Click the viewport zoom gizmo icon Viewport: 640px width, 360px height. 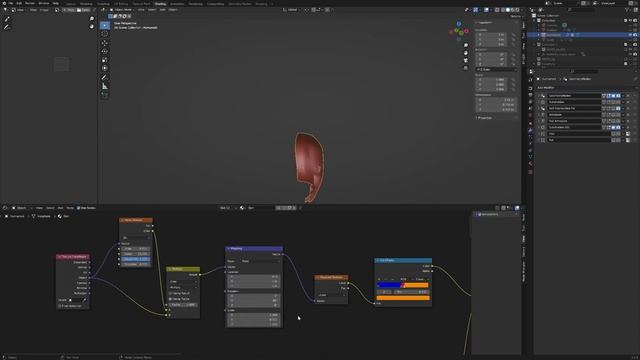(x=466, y=45)
